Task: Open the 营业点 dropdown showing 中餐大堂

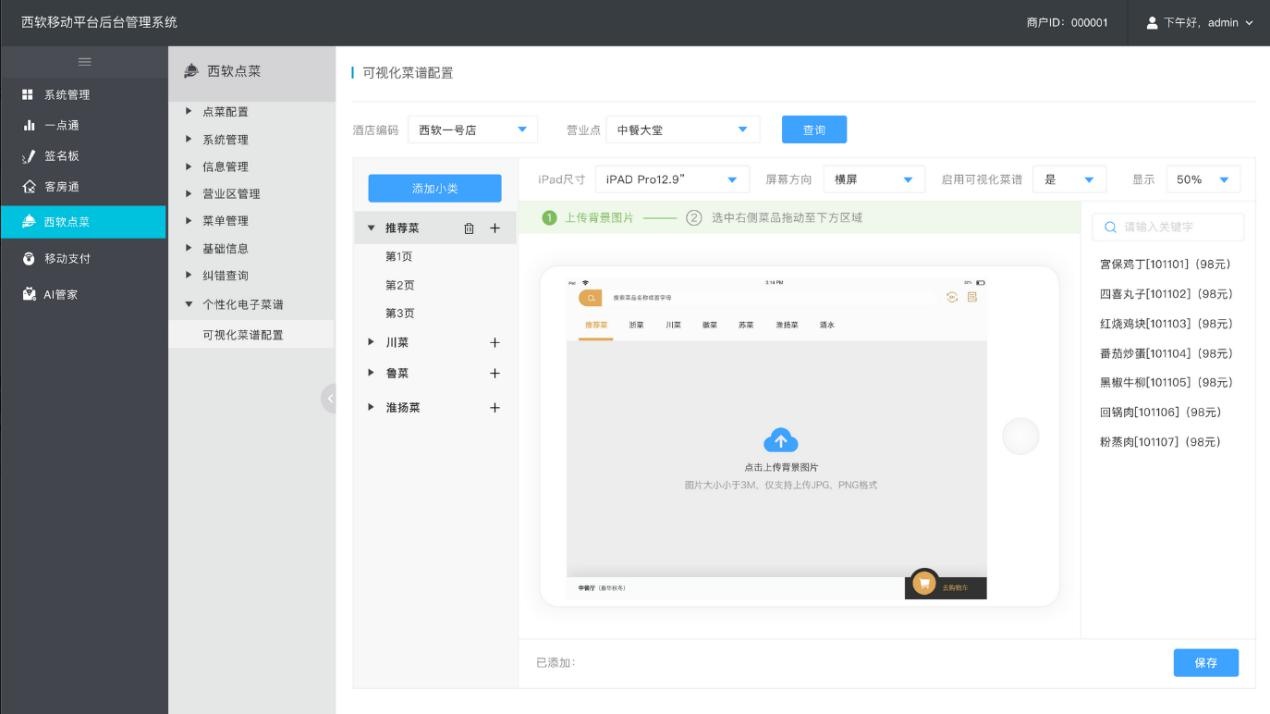Action: pos(683,130)
